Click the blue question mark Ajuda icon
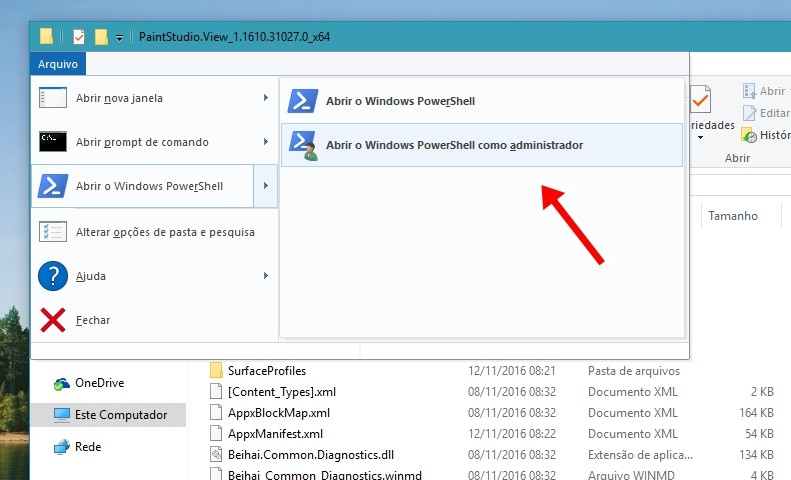This screenshot has height=480, width=791. pos(53,276)
